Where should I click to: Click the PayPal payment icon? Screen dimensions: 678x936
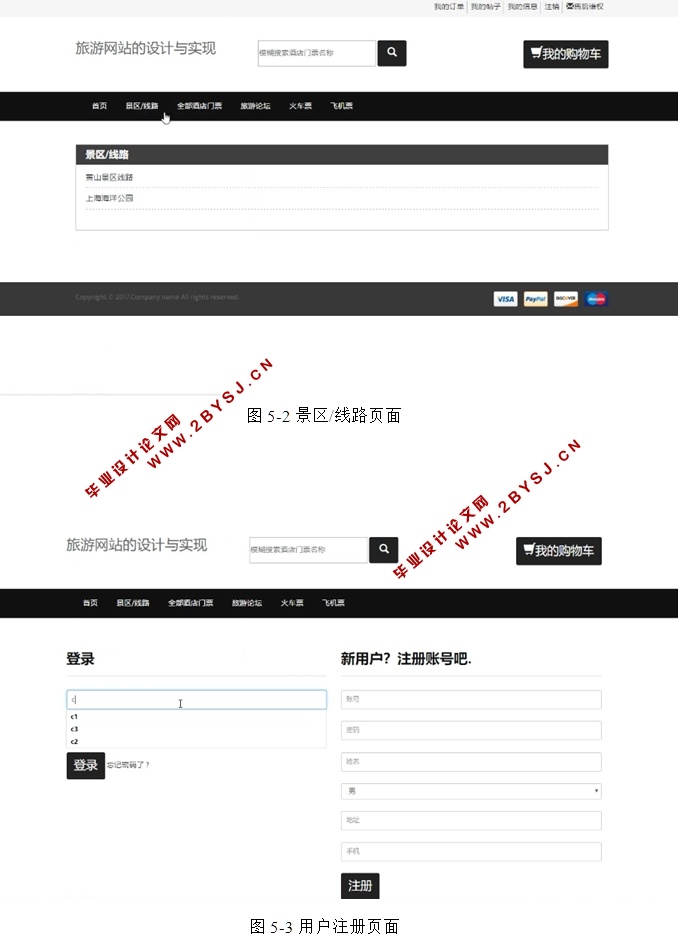pos(535,299)
